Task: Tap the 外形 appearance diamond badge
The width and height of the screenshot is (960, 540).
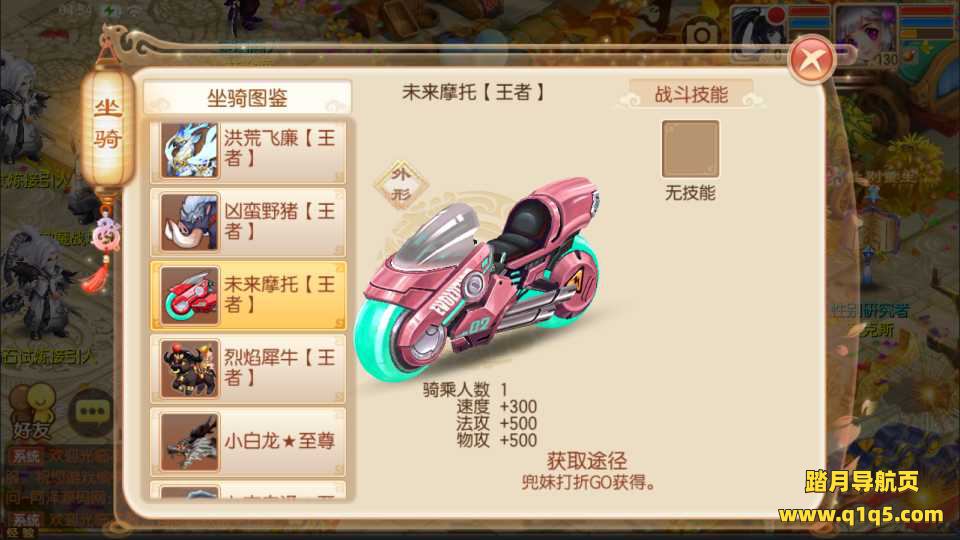Action: pyautogui.click(x=401, y=184)
